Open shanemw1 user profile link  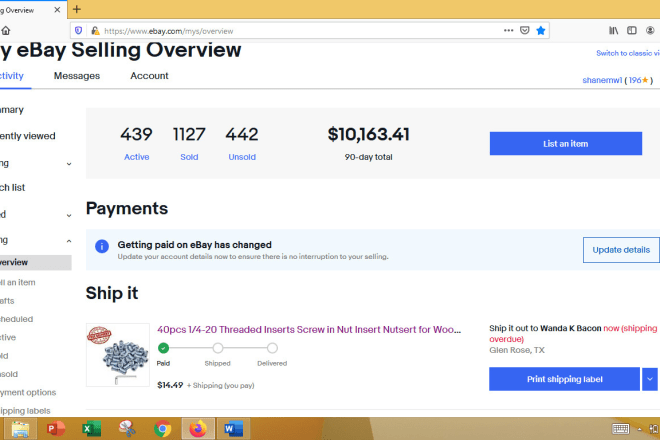pyautogui.click(x=602, y=80)
